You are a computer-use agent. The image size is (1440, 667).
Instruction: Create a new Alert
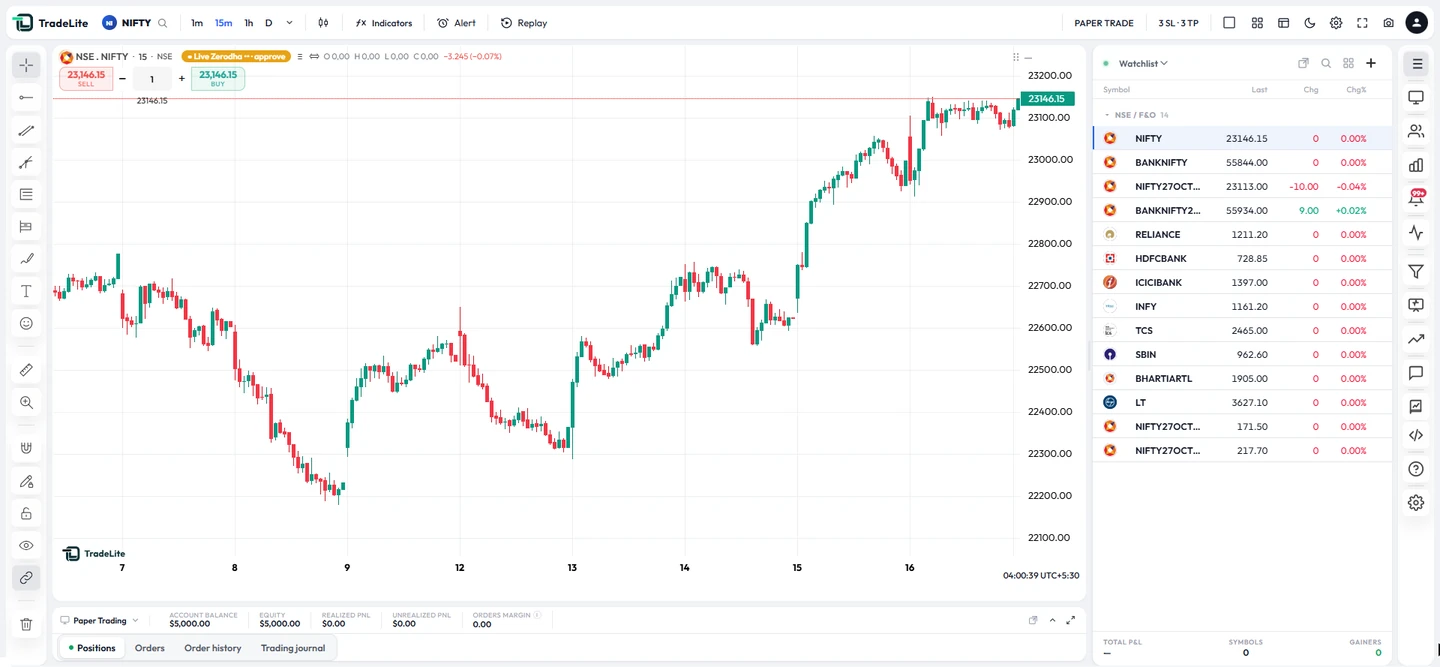[x=456, y=23]
